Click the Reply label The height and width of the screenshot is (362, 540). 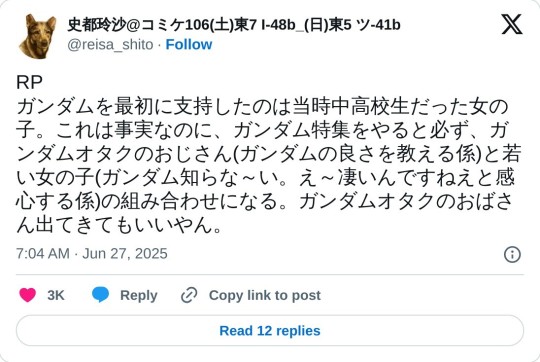[139, 296]
